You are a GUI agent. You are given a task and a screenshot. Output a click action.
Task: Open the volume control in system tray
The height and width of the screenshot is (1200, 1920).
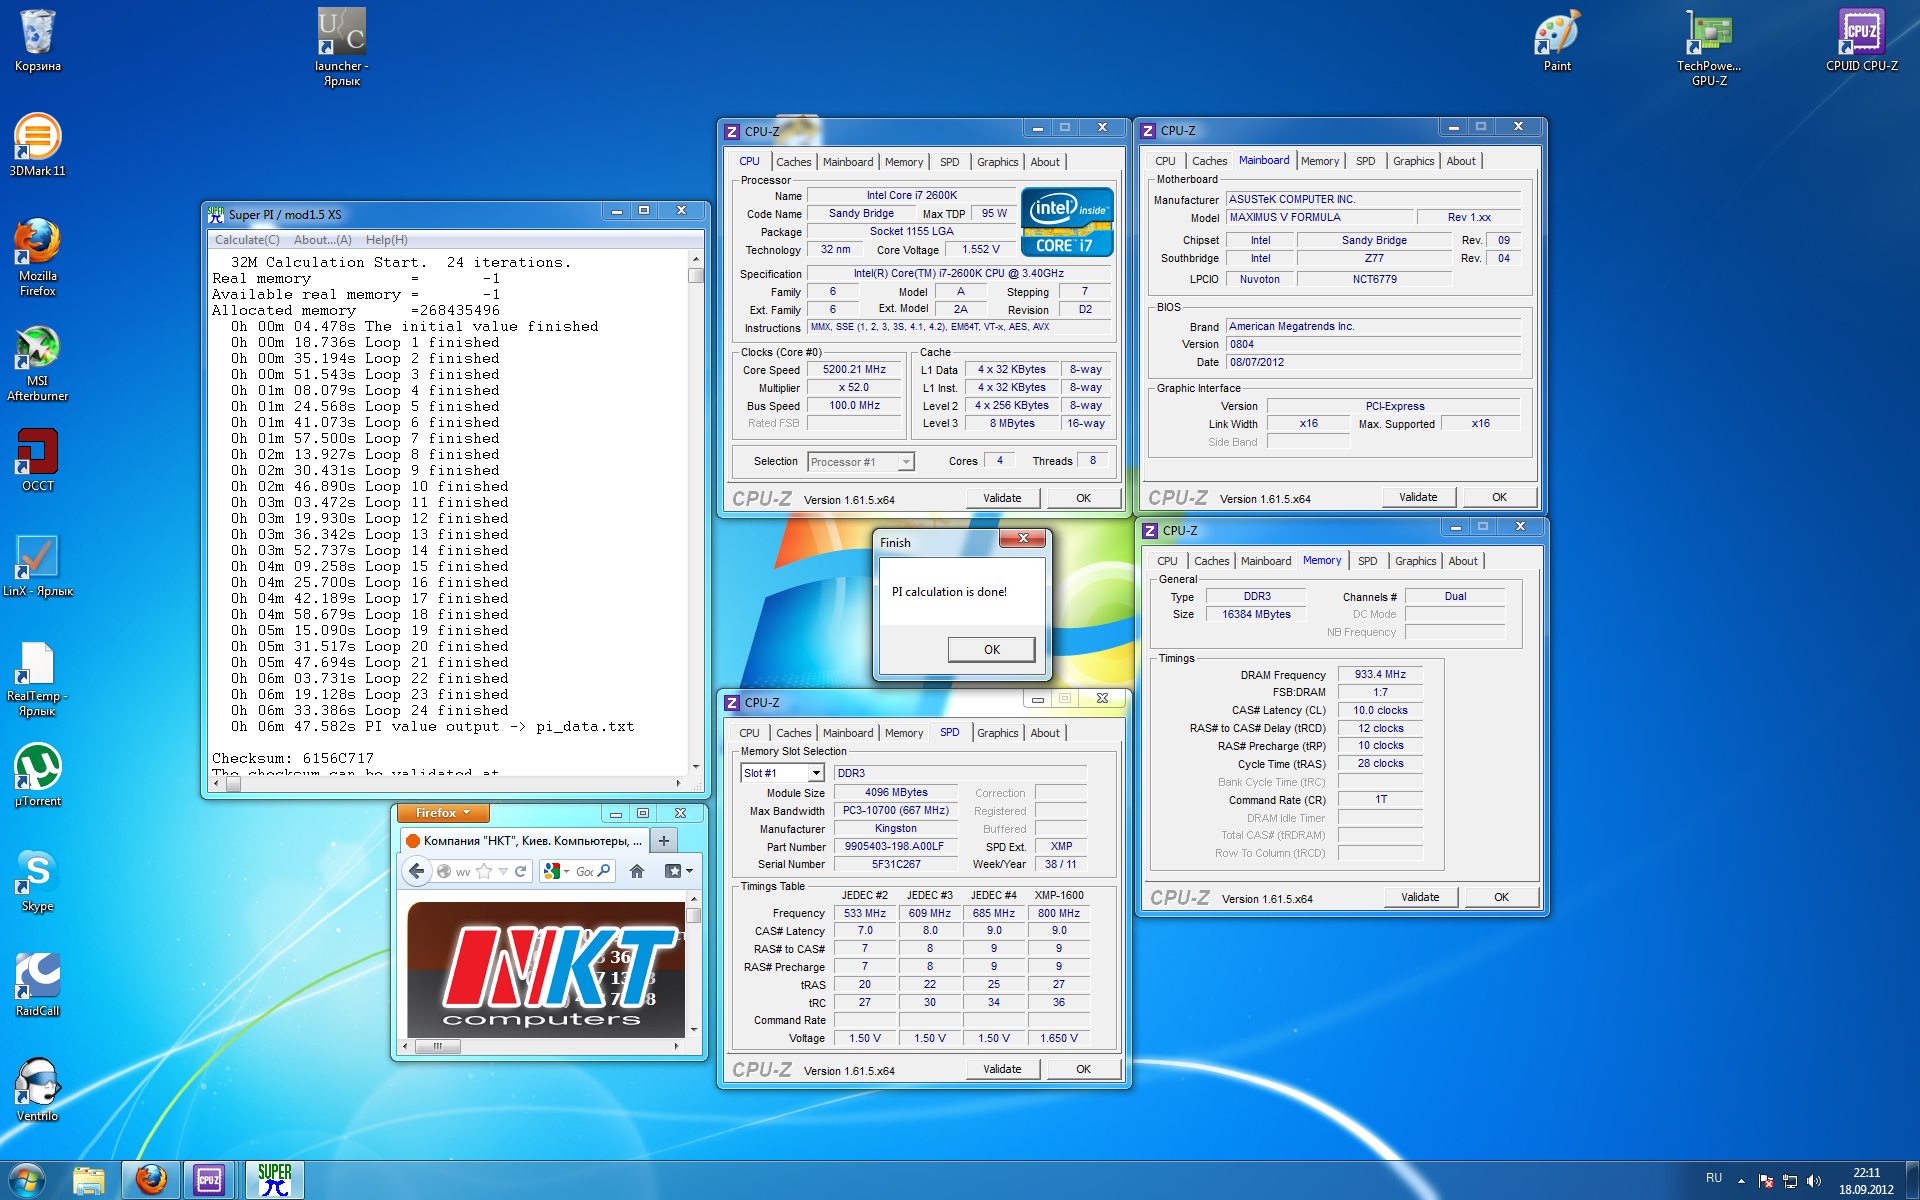[x=1814, y=1181]
